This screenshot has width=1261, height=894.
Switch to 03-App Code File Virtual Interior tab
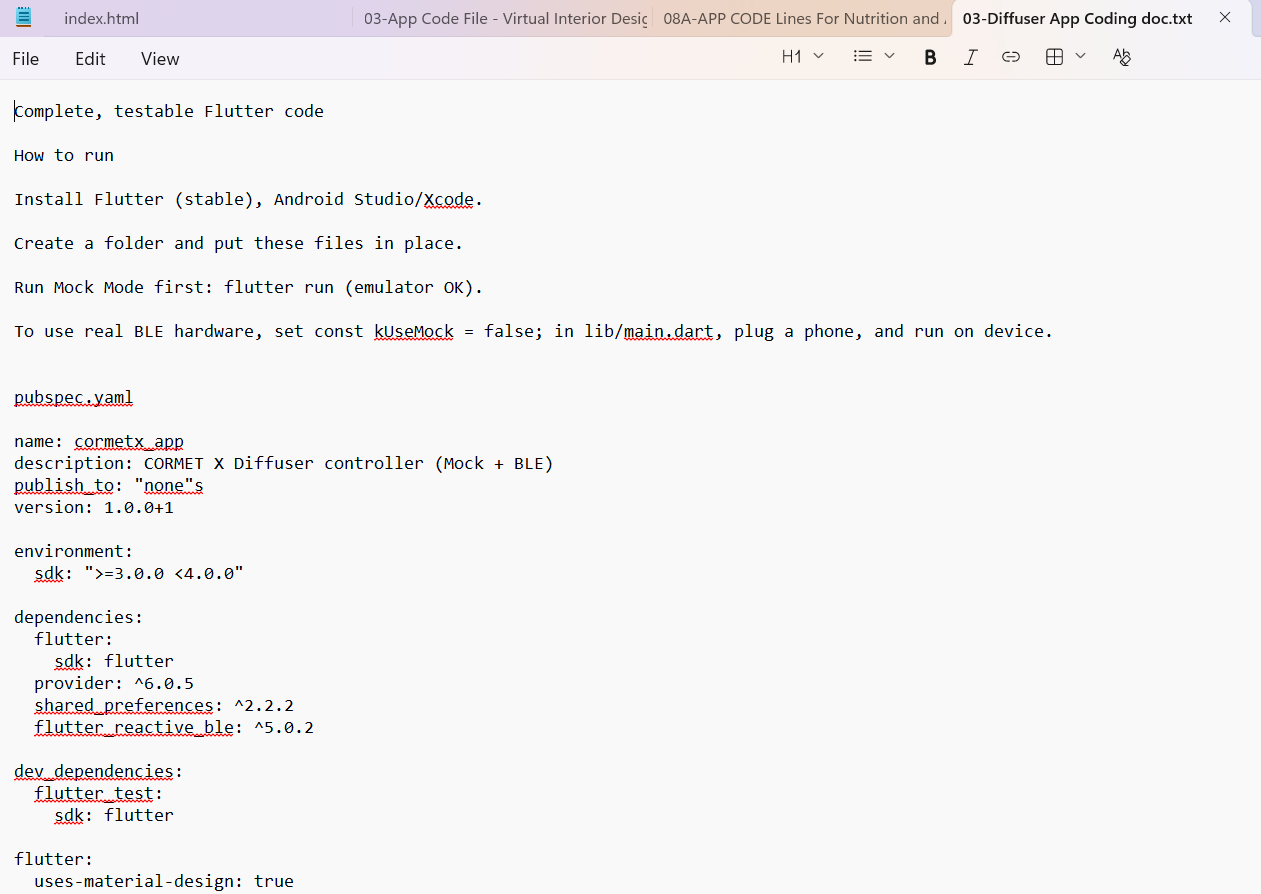click(503, 18)
